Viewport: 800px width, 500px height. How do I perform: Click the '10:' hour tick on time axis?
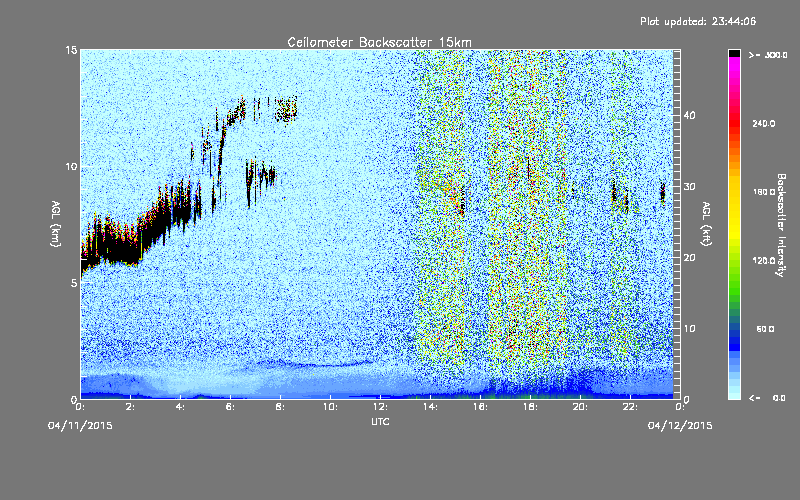pyautogui.click(x=331, y=407)
